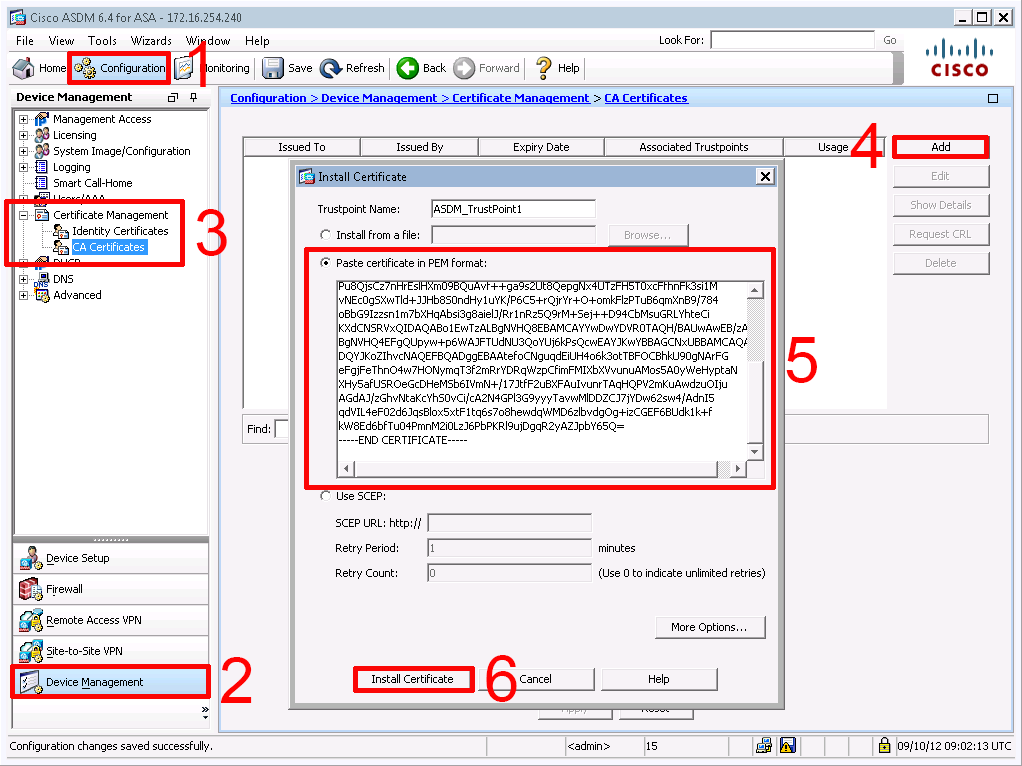Expand the Logging tree node
The height and width of the screenshot is (766, 1022).
click(23, 168)
